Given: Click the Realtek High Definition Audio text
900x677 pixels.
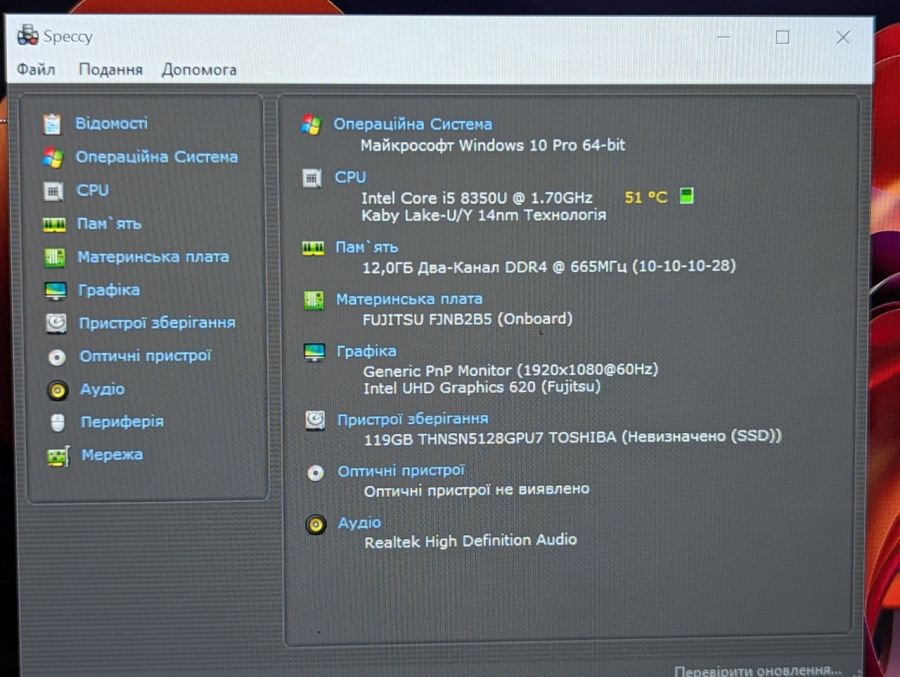Looking at the screenshot, I should click(471, 541).
